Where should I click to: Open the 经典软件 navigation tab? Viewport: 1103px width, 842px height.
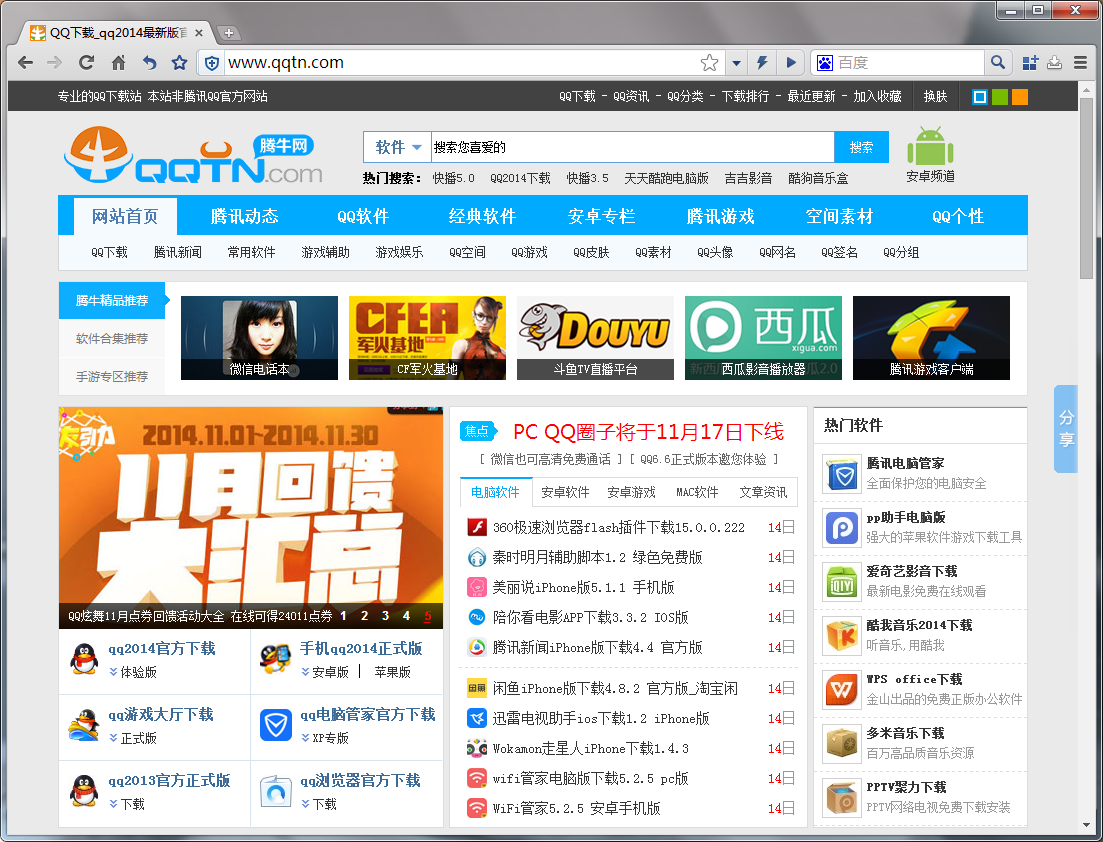(x=483, y=216)
